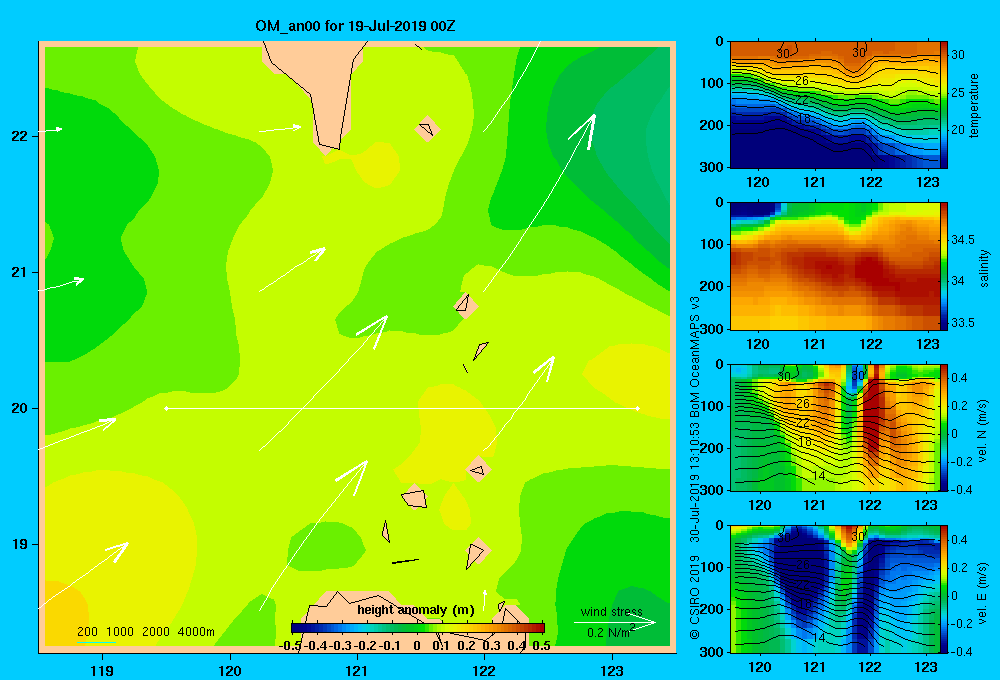Click the salinity section plot
This screenshot has width=1000, height=680.
(834, 266)
